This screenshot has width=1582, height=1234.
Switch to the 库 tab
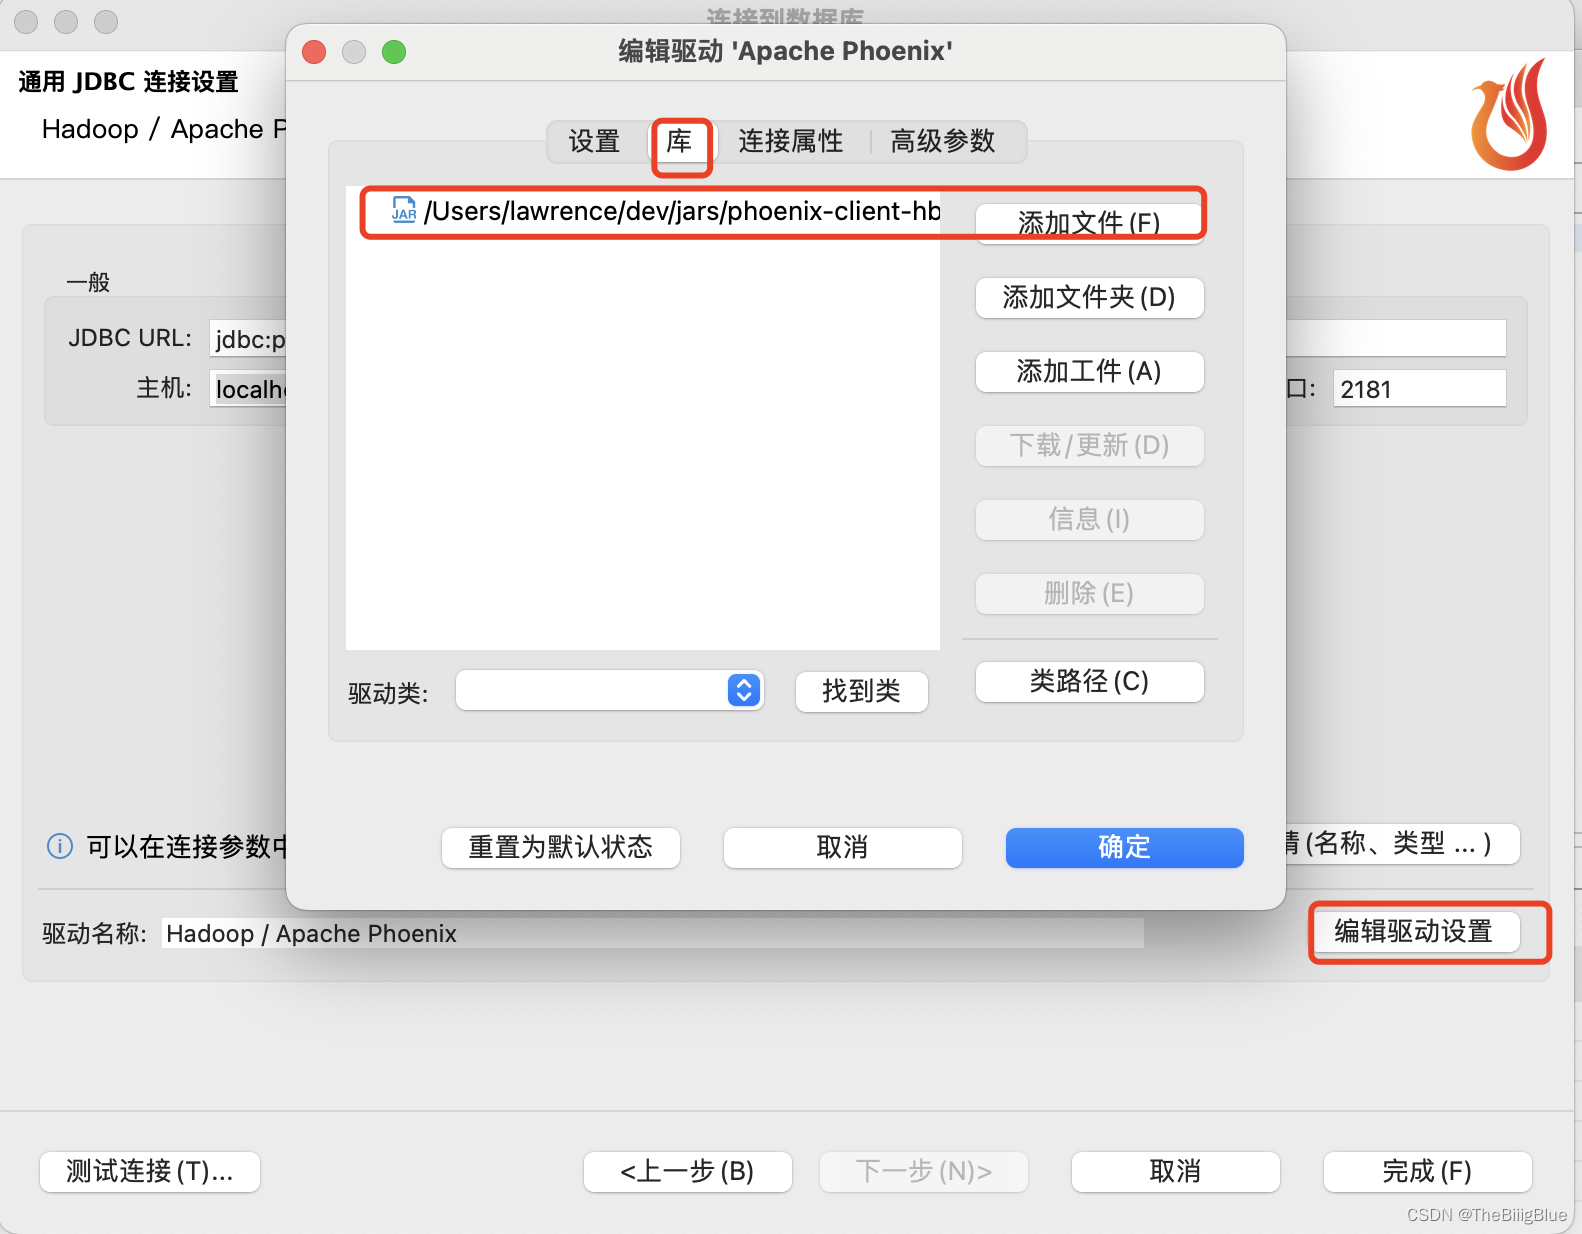coord(679,141)
